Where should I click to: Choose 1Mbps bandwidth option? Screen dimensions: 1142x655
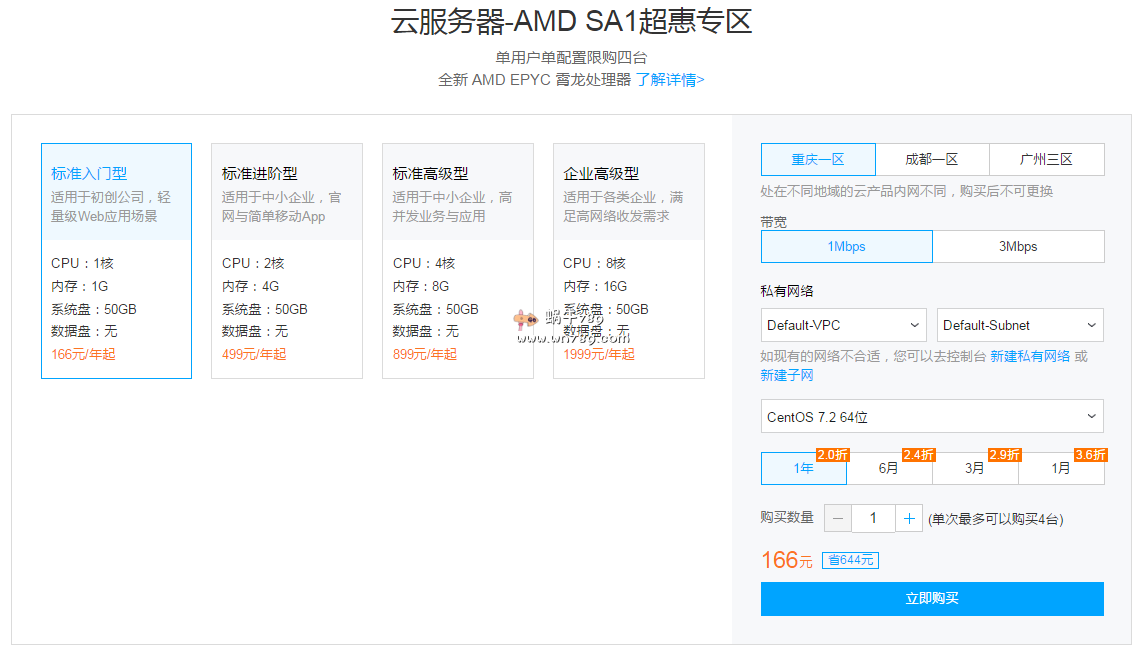pyautogui.click(x=846, y=247)
